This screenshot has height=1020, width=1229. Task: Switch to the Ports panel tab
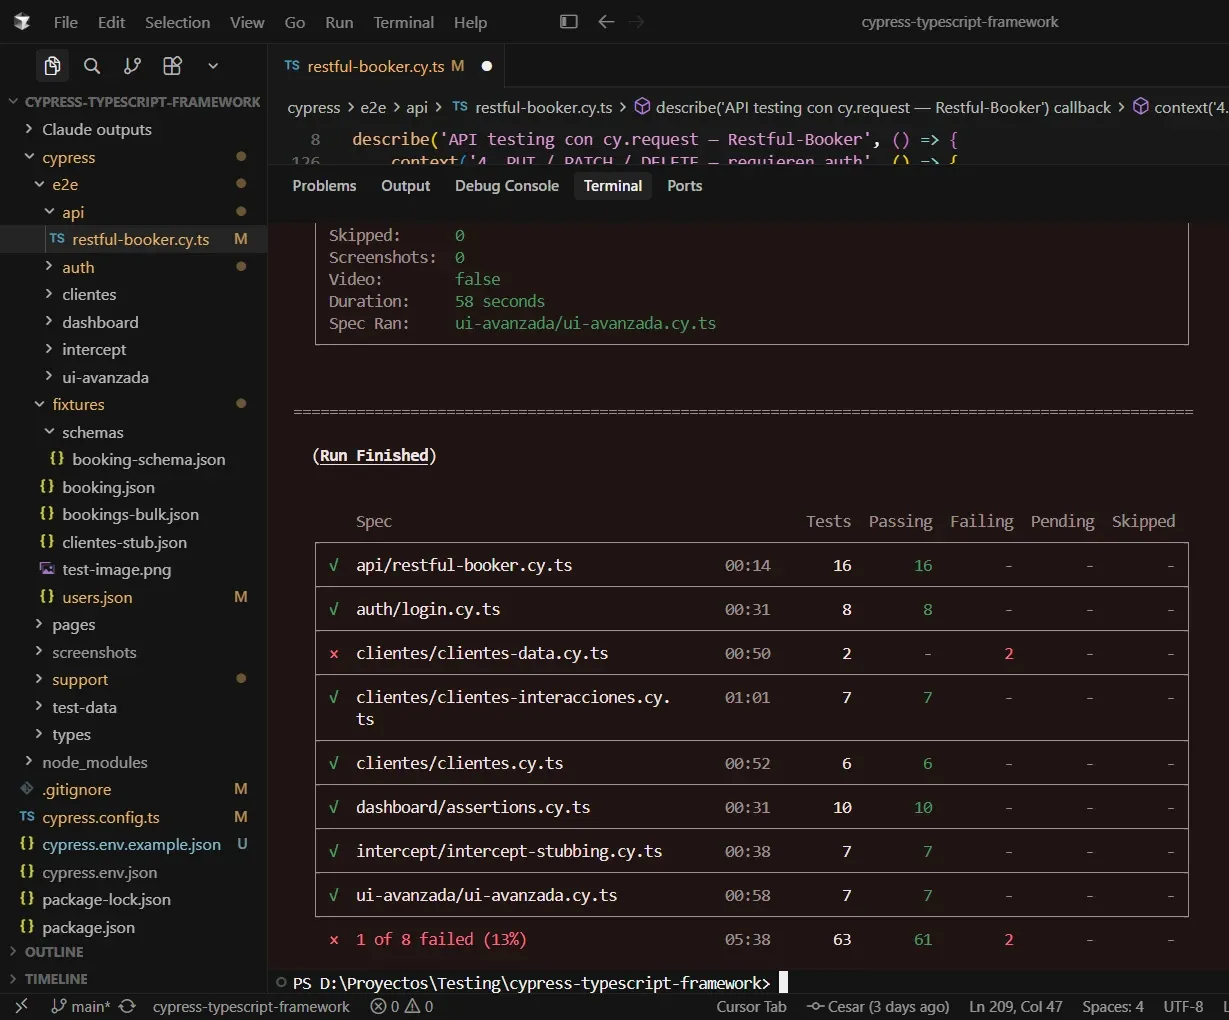pyautogui.click(x=685, y=186)
